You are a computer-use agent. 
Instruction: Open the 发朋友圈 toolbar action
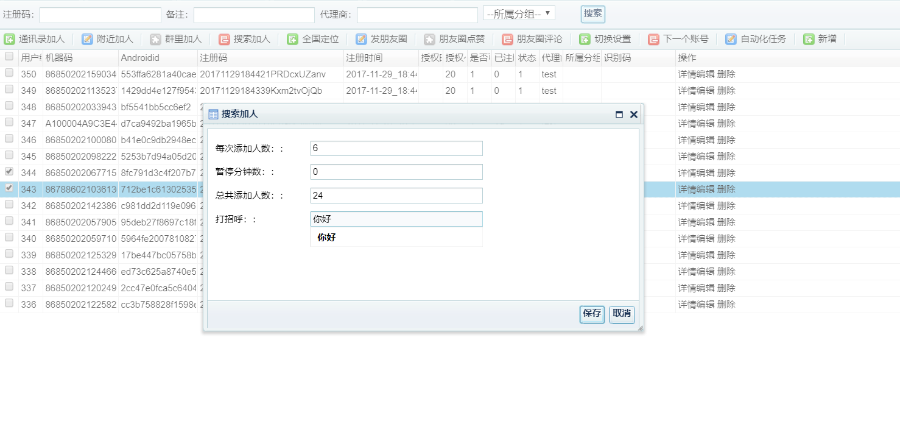pos(382,39)
